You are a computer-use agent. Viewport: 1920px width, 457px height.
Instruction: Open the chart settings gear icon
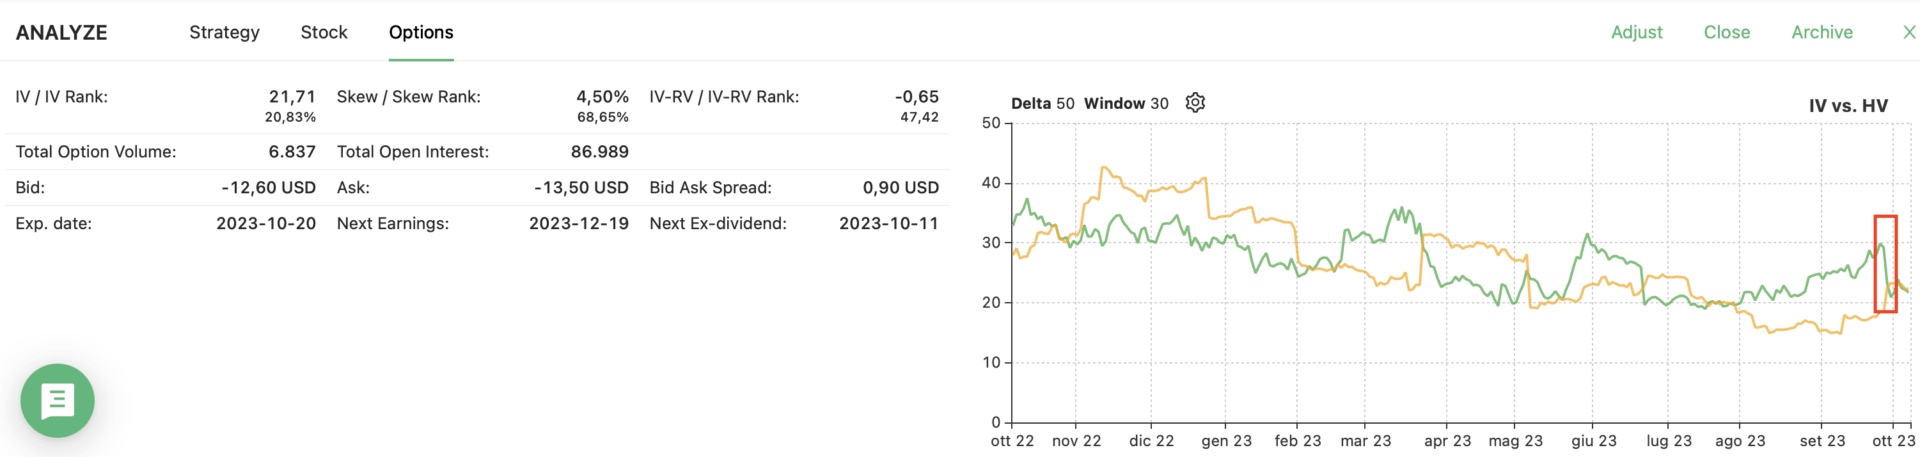[x=1195, y=103]
